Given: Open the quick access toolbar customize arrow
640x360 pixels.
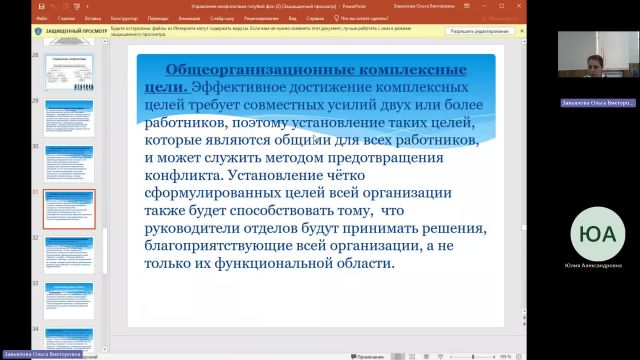Looking at the screenshot, I should [x=87, y=6].
